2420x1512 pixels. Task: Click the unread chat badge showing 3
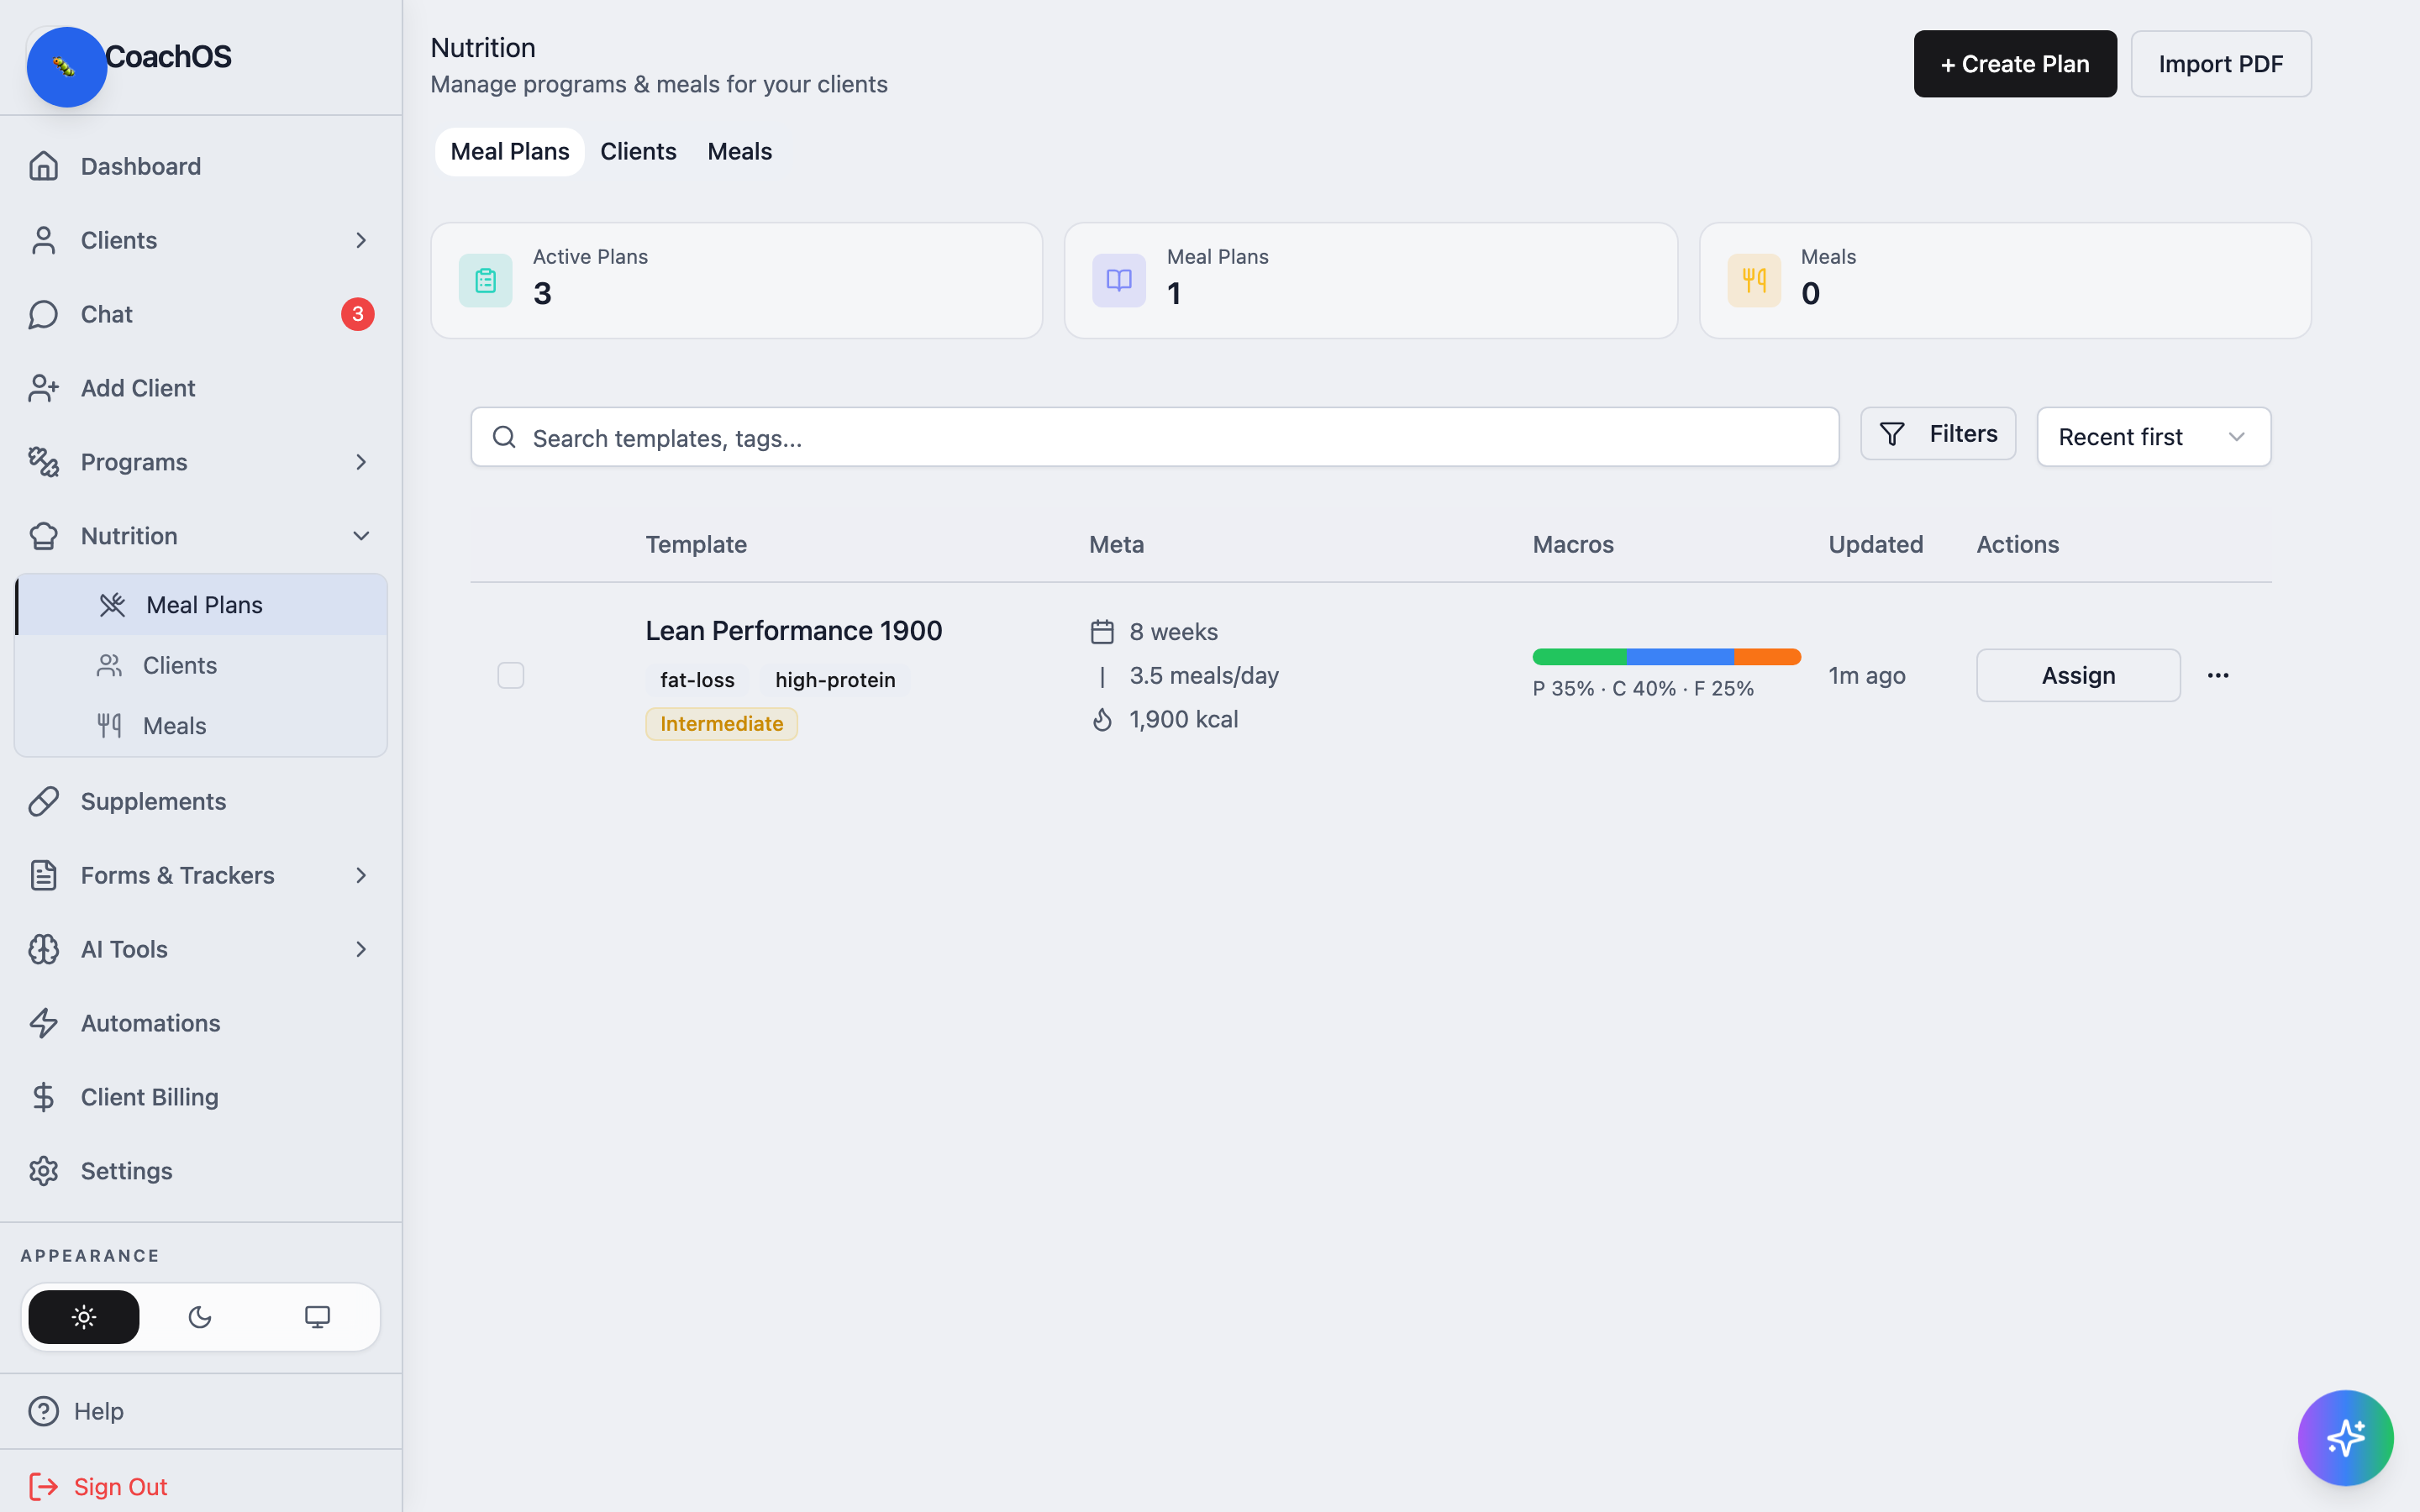[358, 314]
